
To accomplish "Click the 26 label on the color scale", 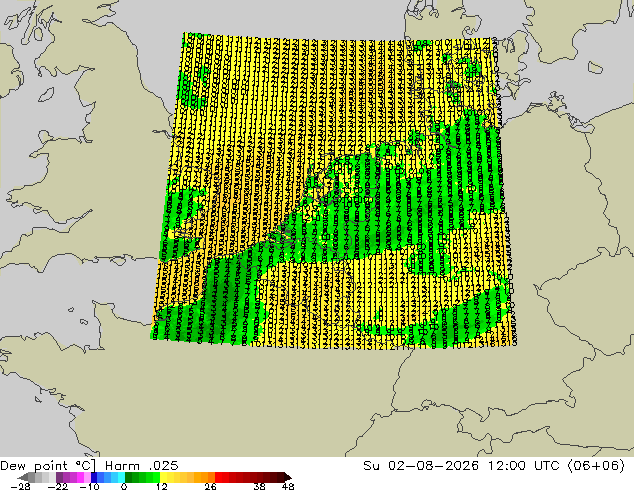I will pyautogui.click(x=210, y=486).
